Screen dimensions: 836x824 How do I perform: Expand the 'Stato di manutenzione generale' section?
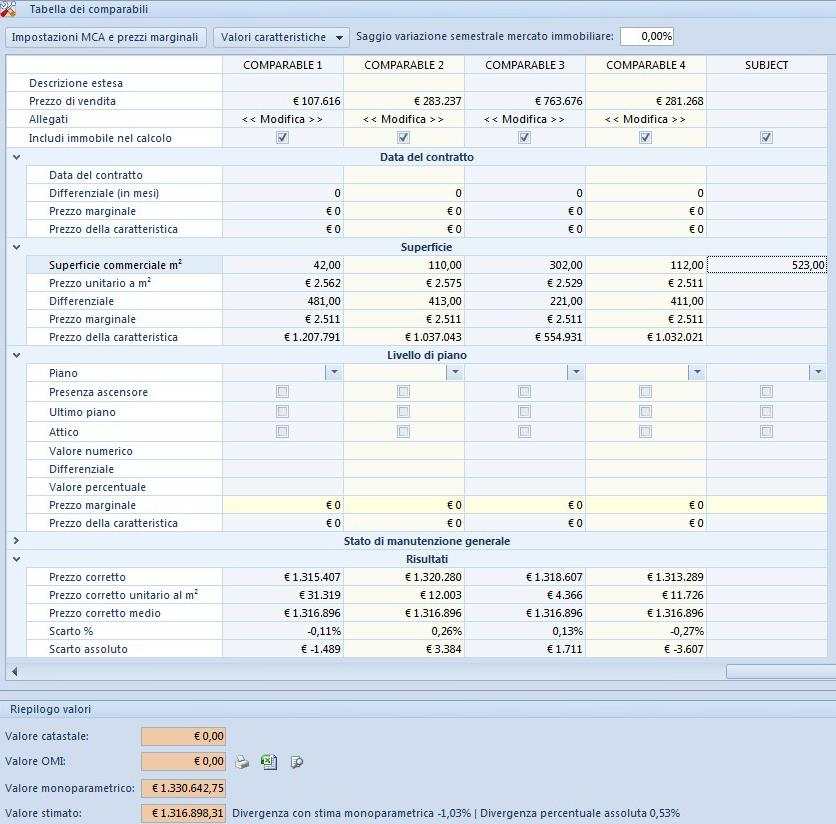click(16, 541)
